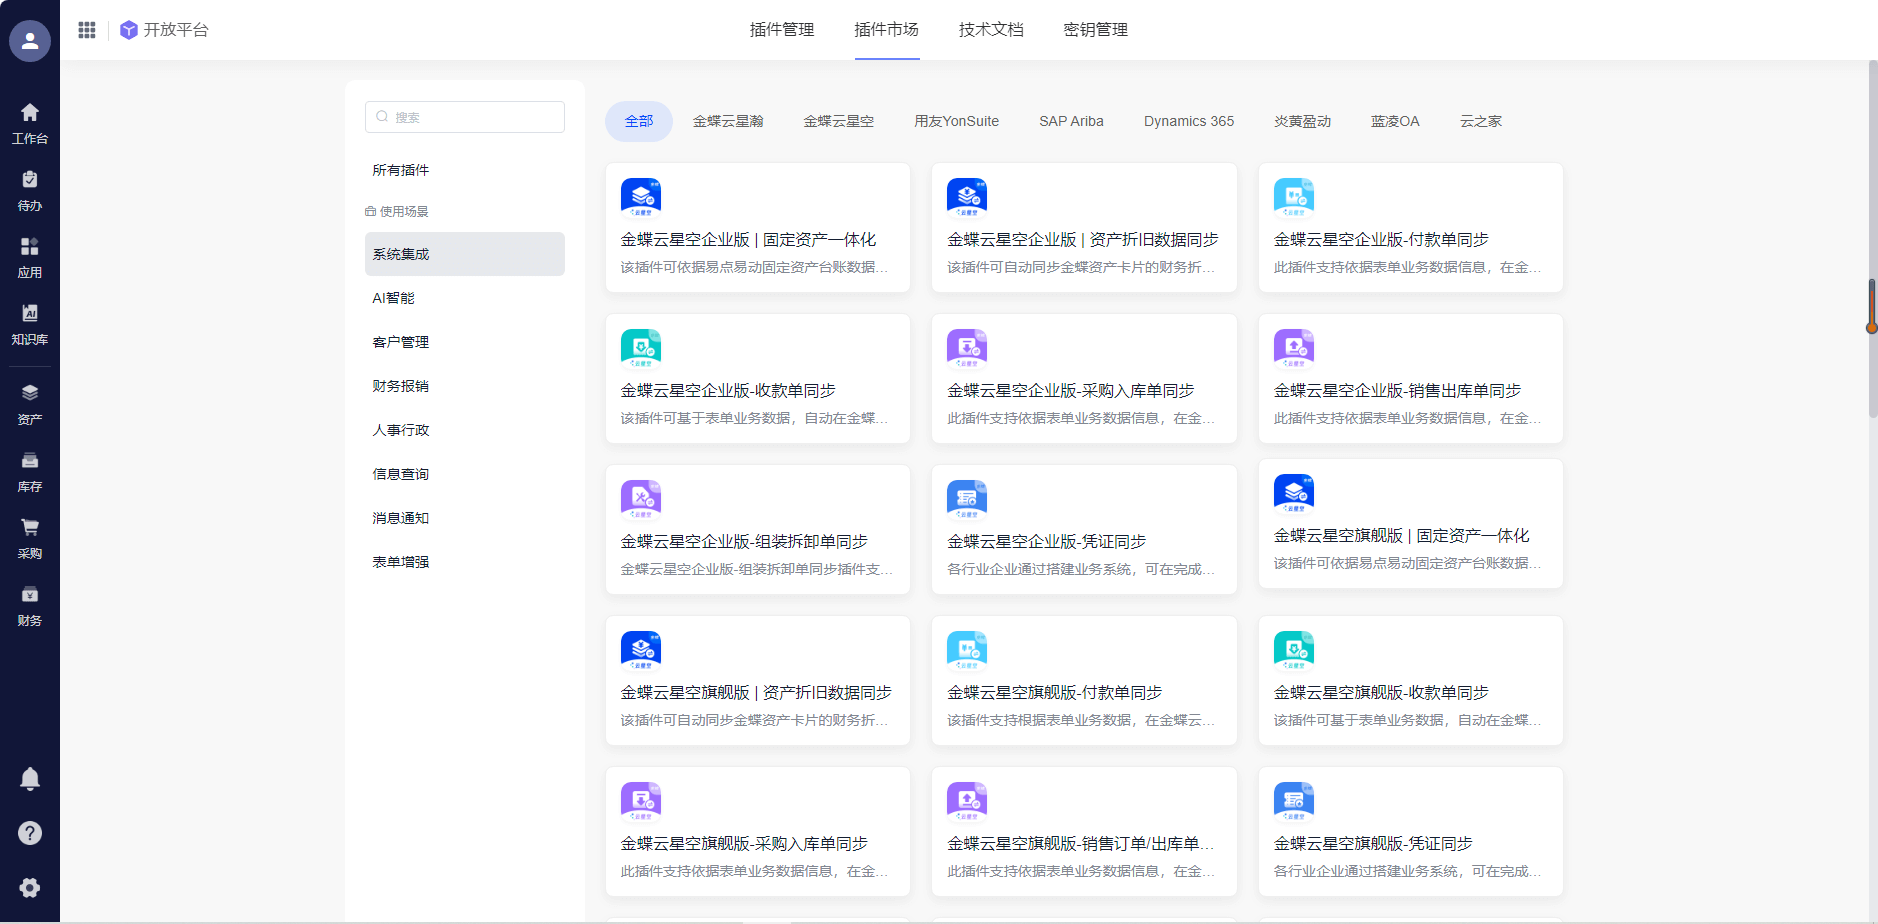Open the 工作台 home icon

point(30,123)
